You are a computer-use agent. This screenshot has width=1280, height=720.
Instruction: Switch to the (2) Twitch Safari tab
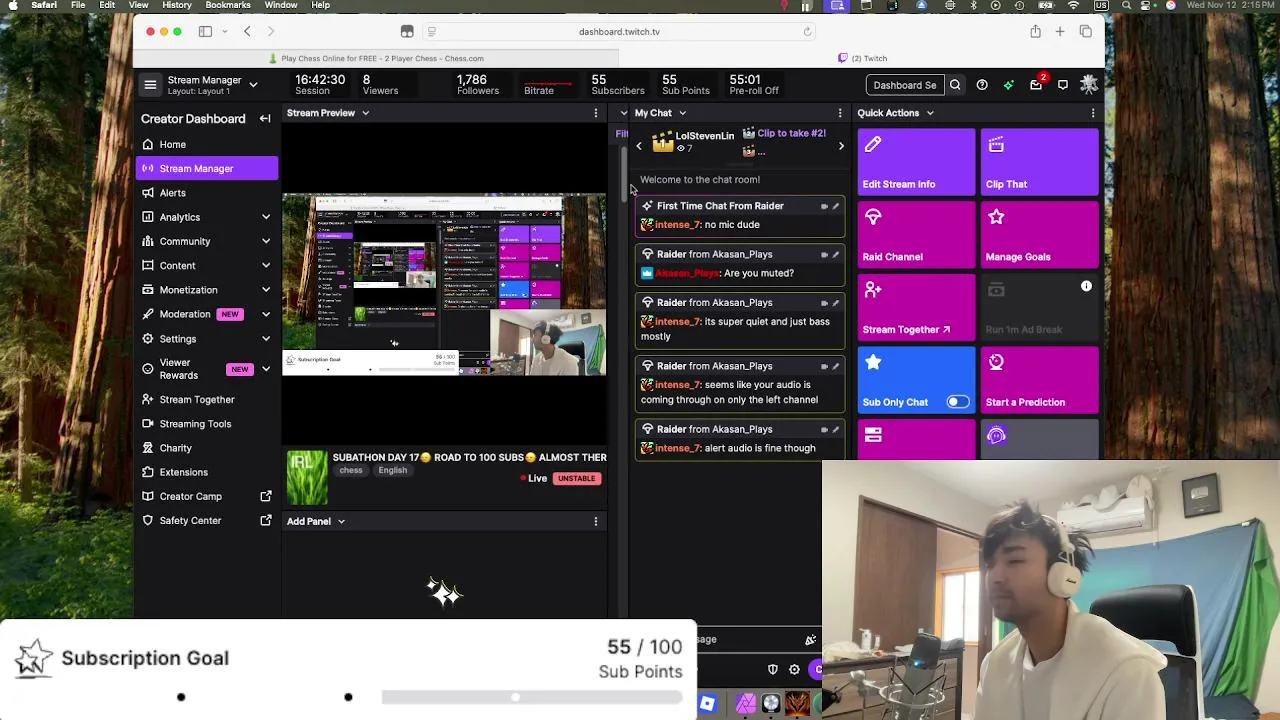tap(862, 58)
